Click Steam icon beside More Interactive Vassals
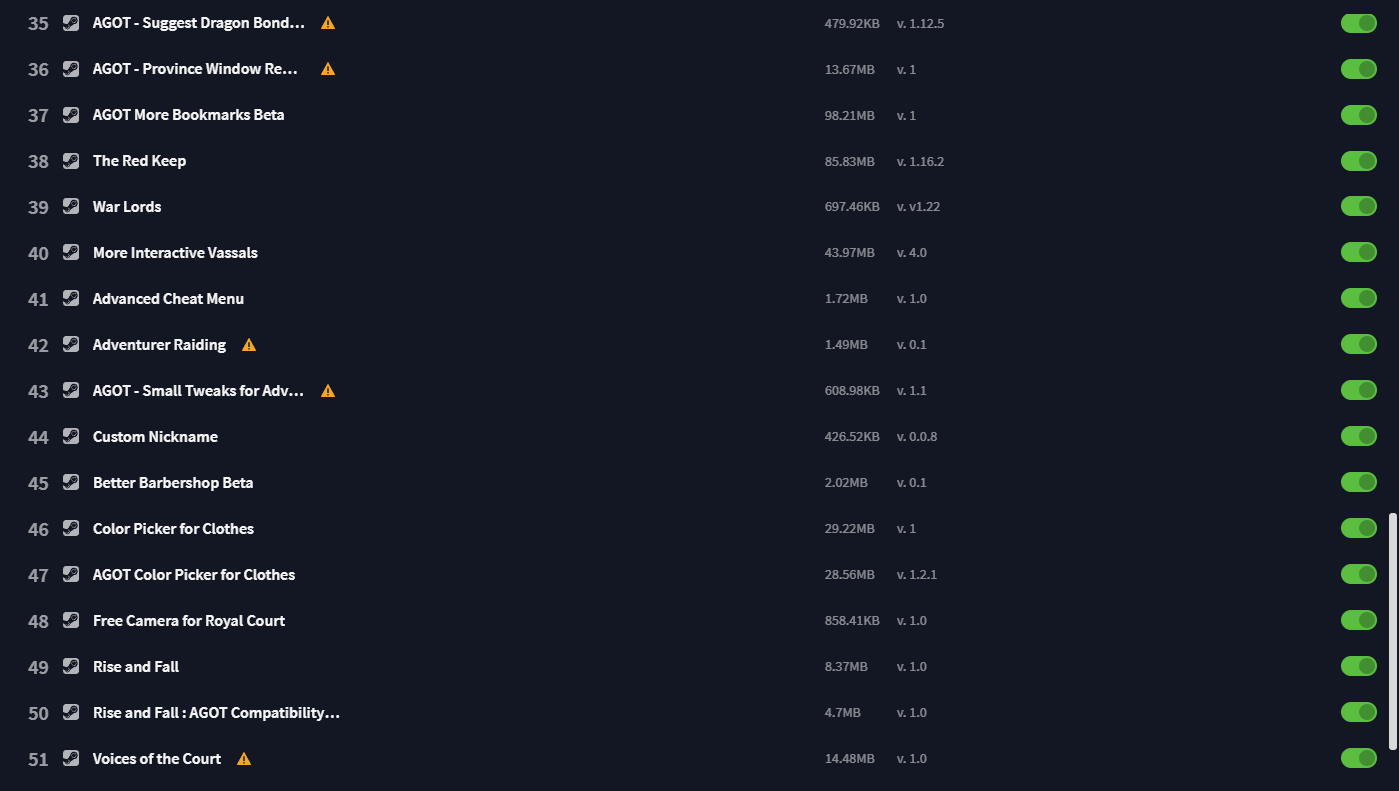Viewport: 1399px width, 791px height. 71,252
